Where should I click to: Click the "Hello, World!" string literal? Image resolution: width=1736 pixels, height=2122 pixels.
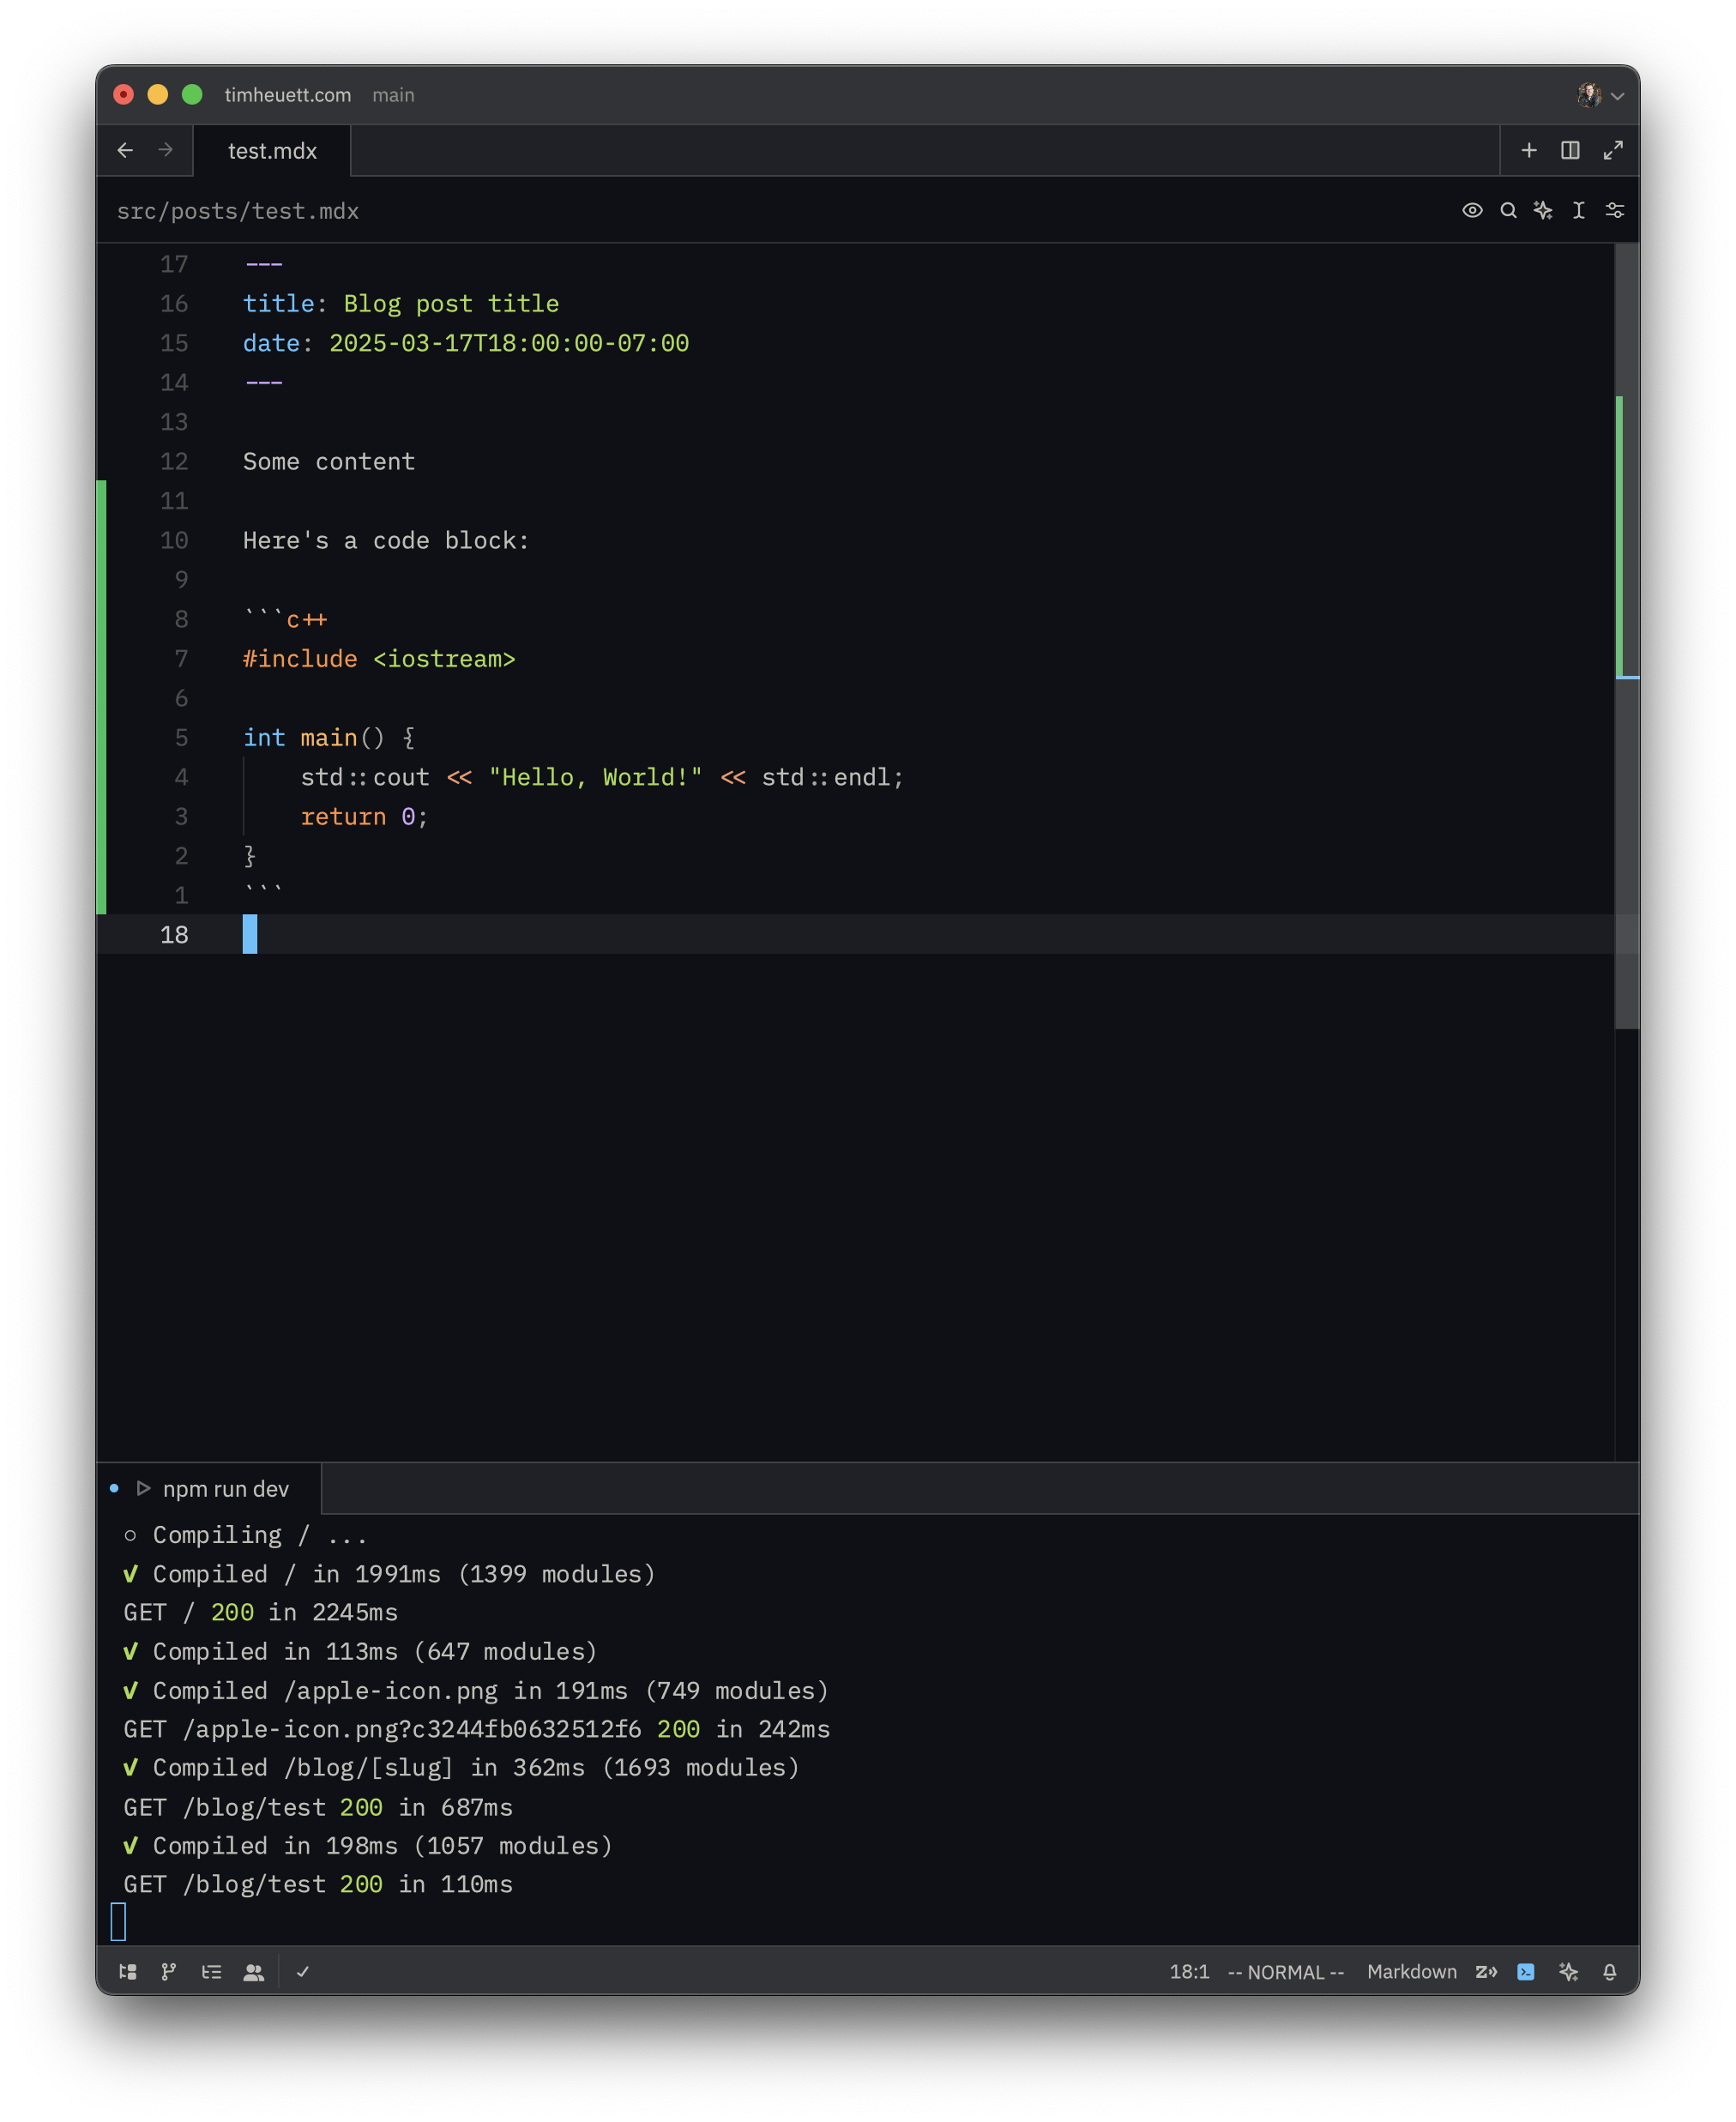coord(596,777)
